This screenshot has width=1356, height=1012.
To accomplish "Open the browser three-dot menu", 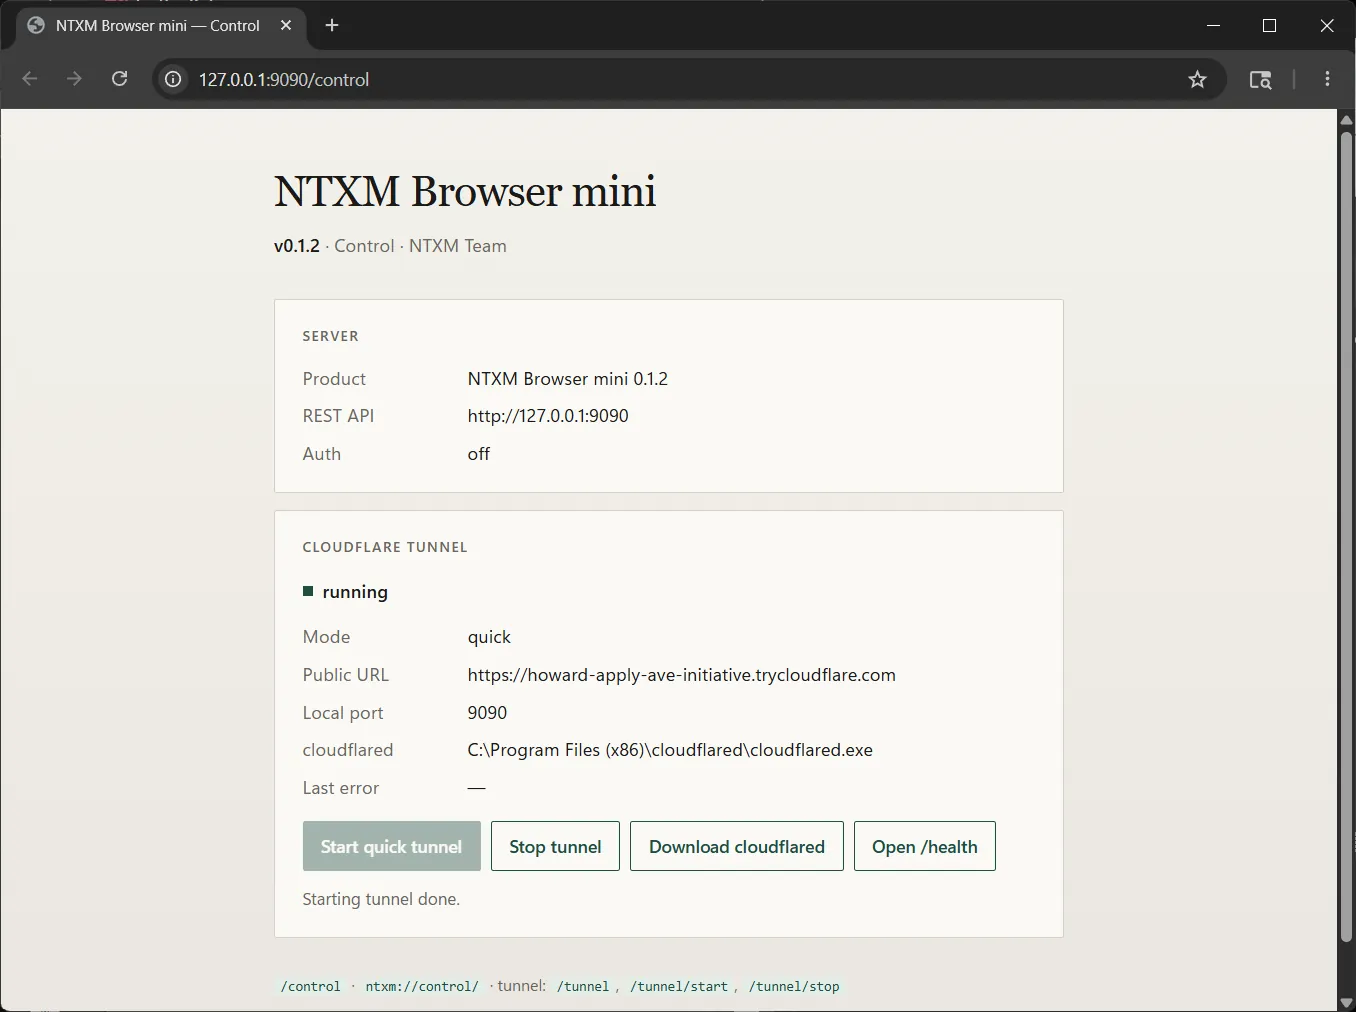I will coord(1327,79).
